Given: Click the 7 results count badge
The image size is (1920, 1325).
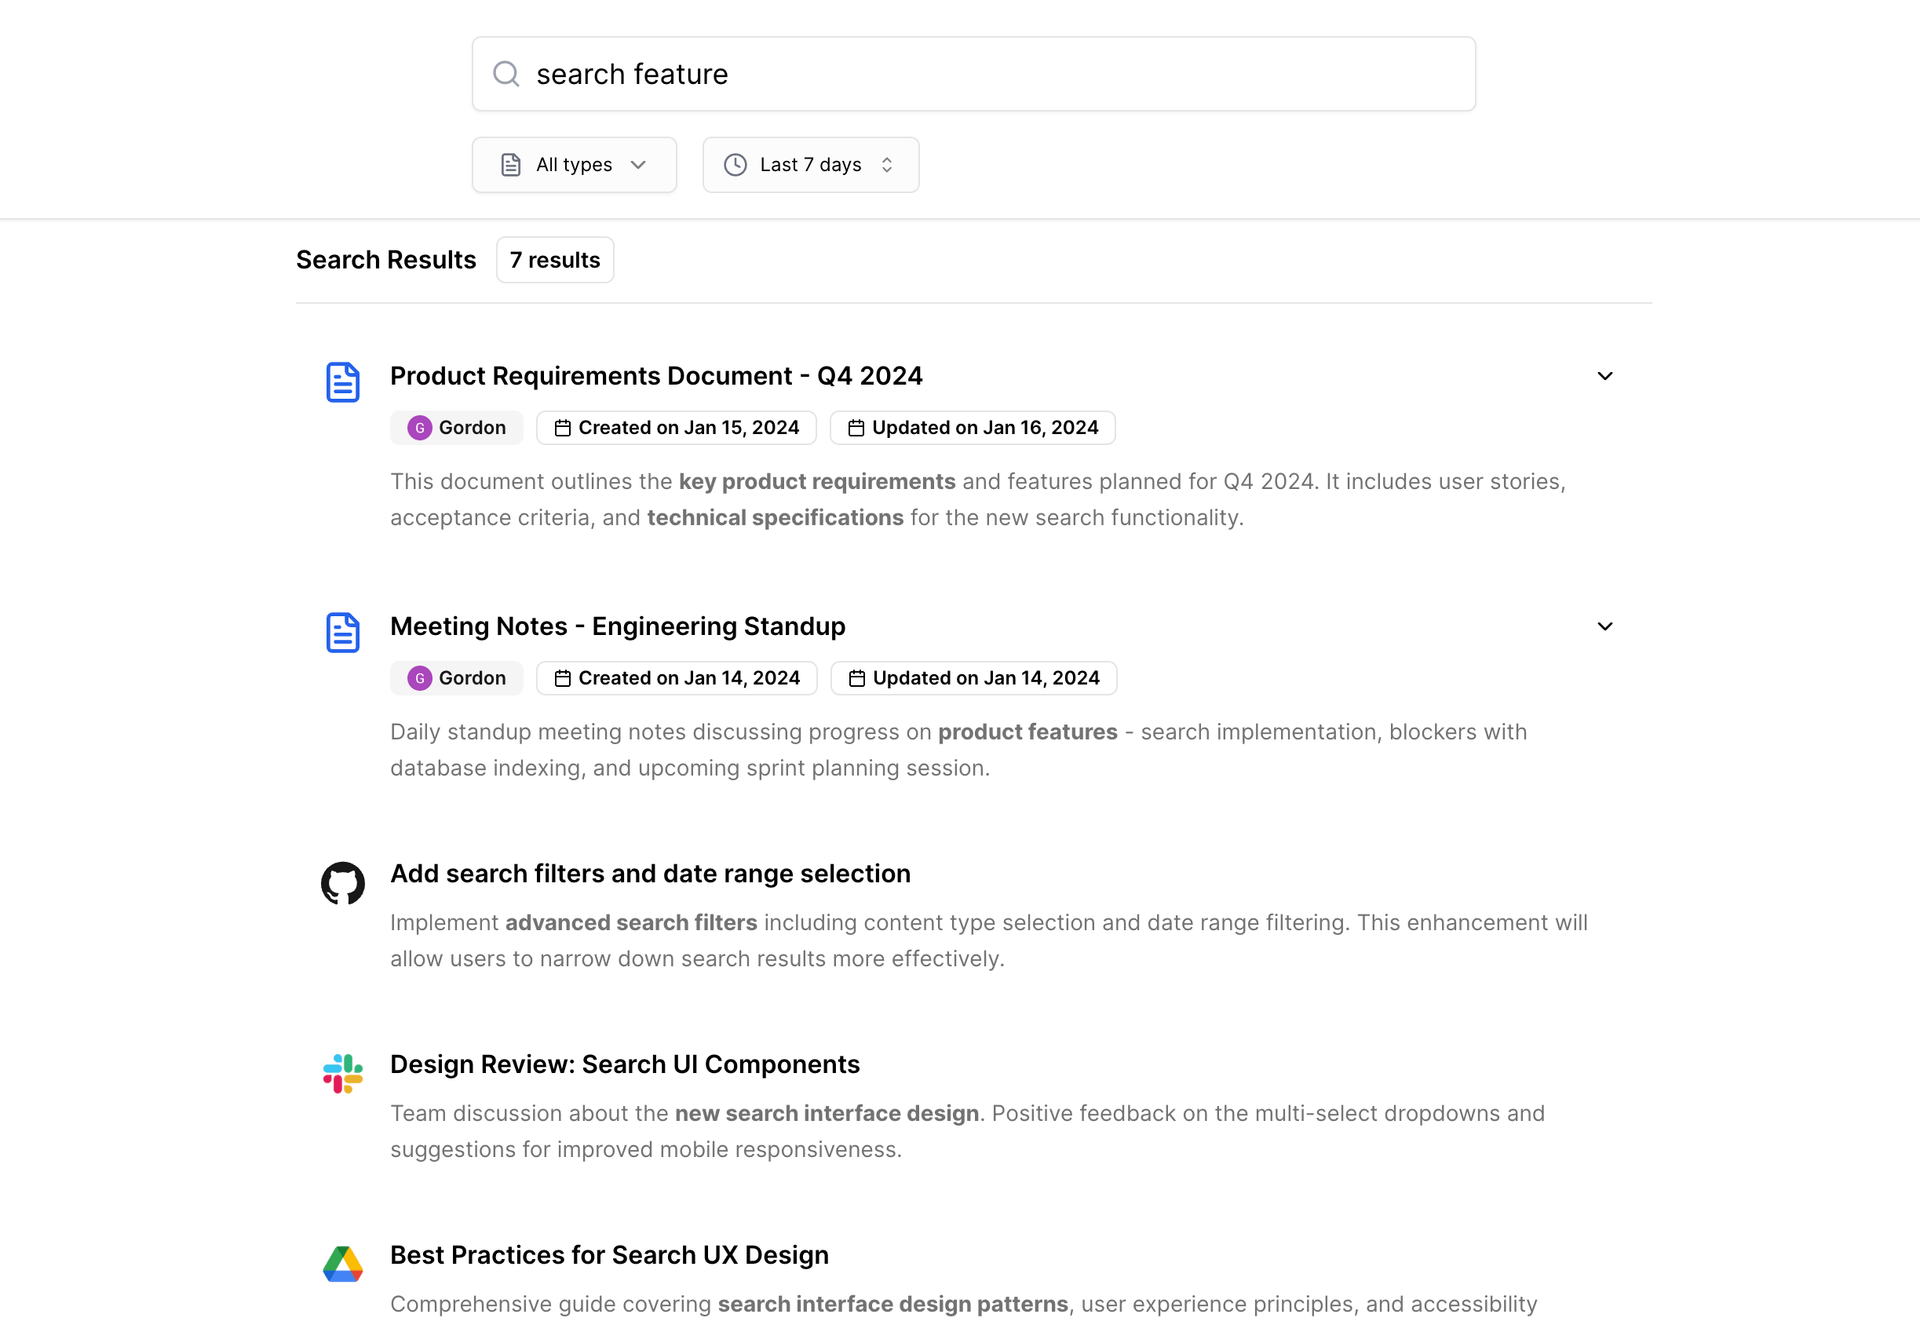Looking at the screenshot, I should click(555, 260).
